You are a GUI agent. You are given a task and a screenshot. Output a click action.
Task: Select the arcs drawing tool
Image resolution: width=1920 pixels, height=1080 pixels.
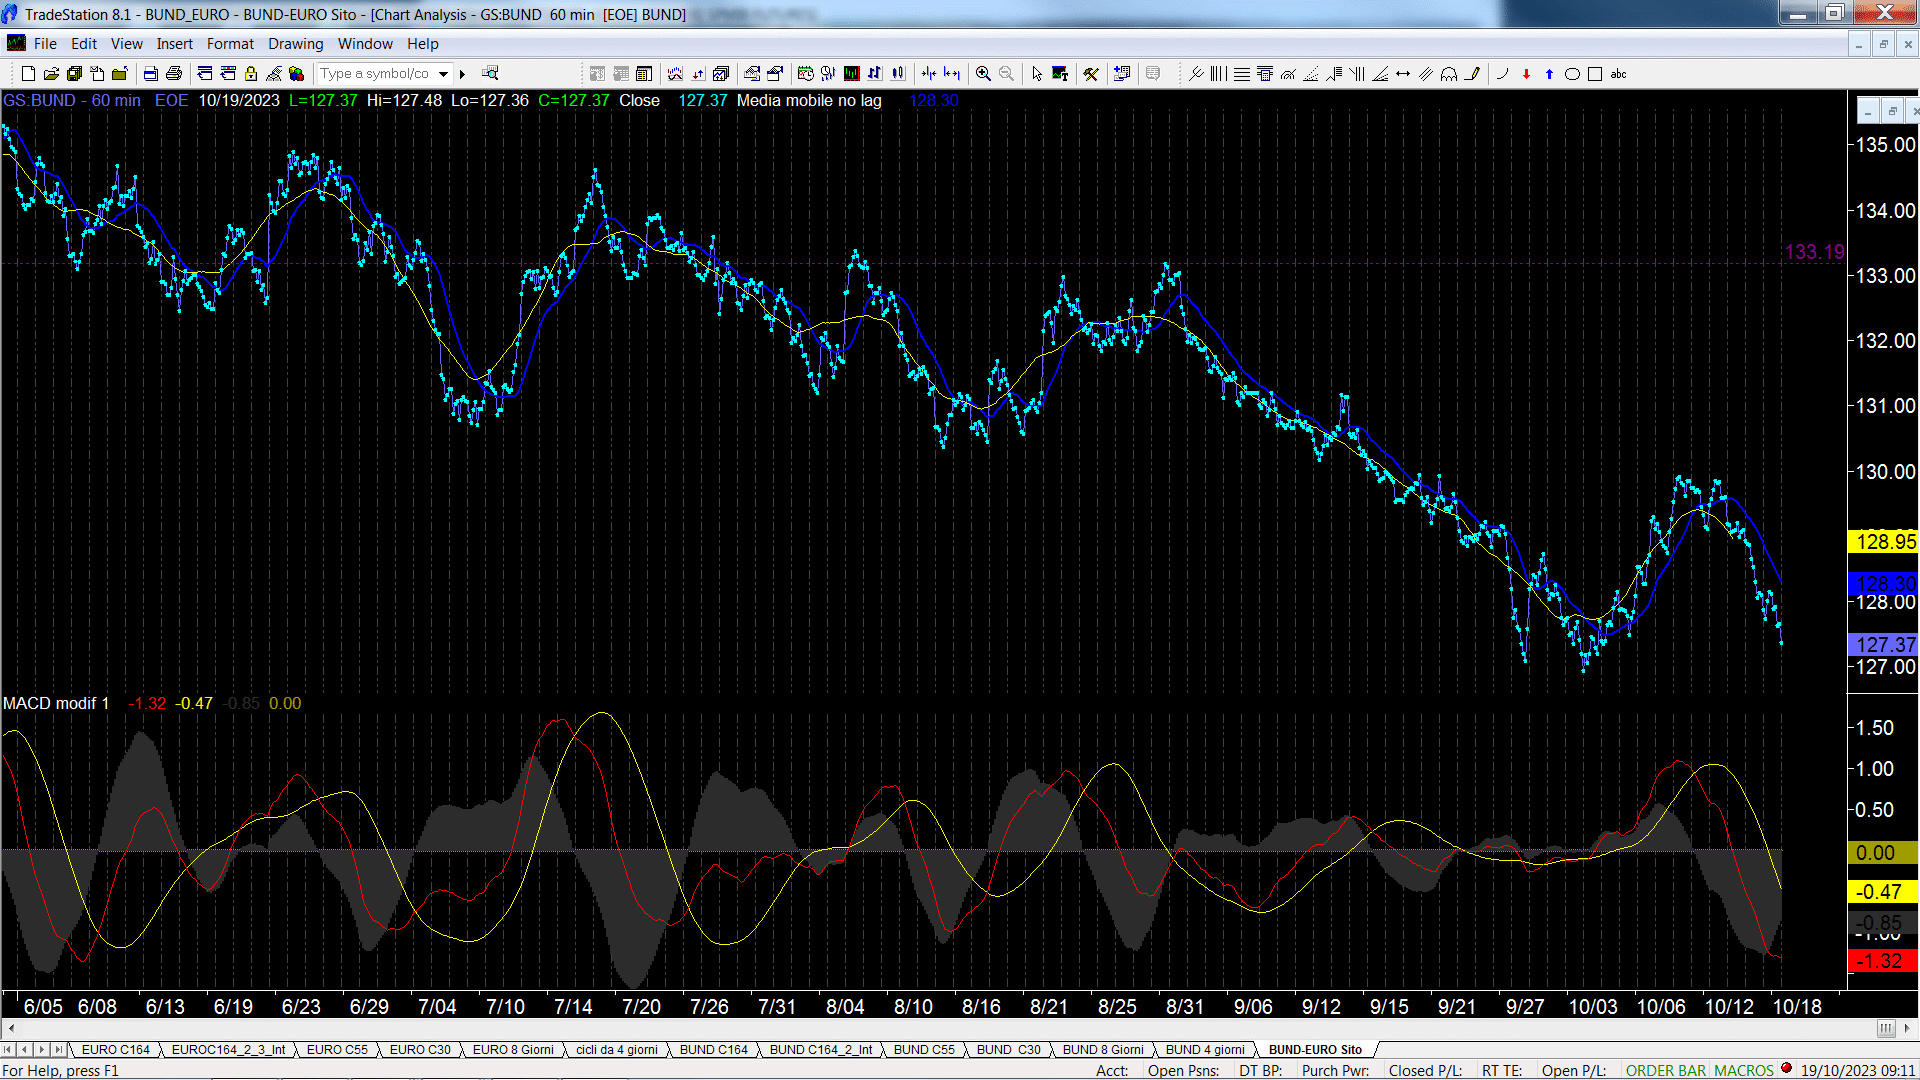click(1449, 74)
